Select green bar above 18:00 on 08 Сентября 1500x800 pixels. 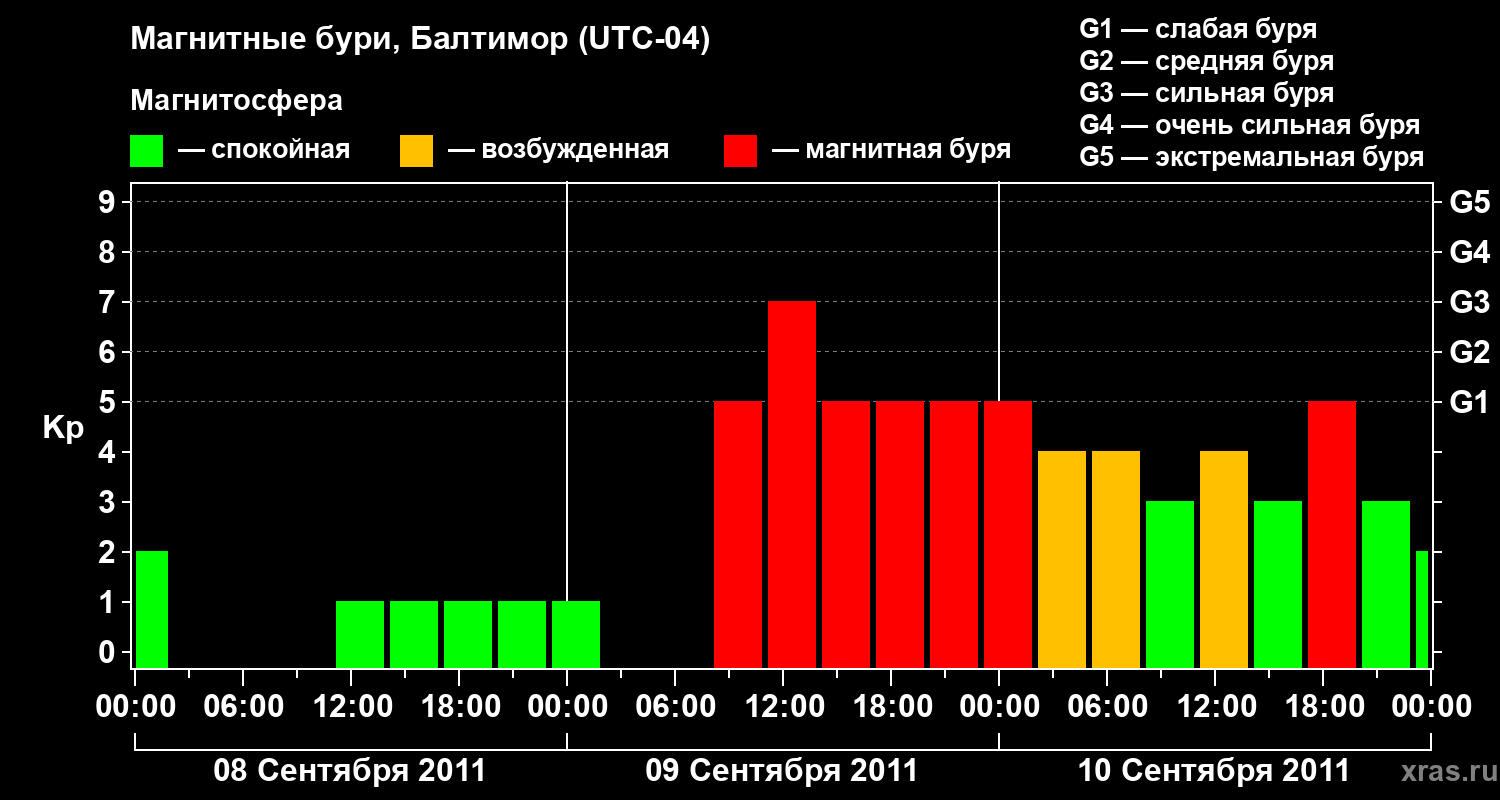tap(468, 634)
